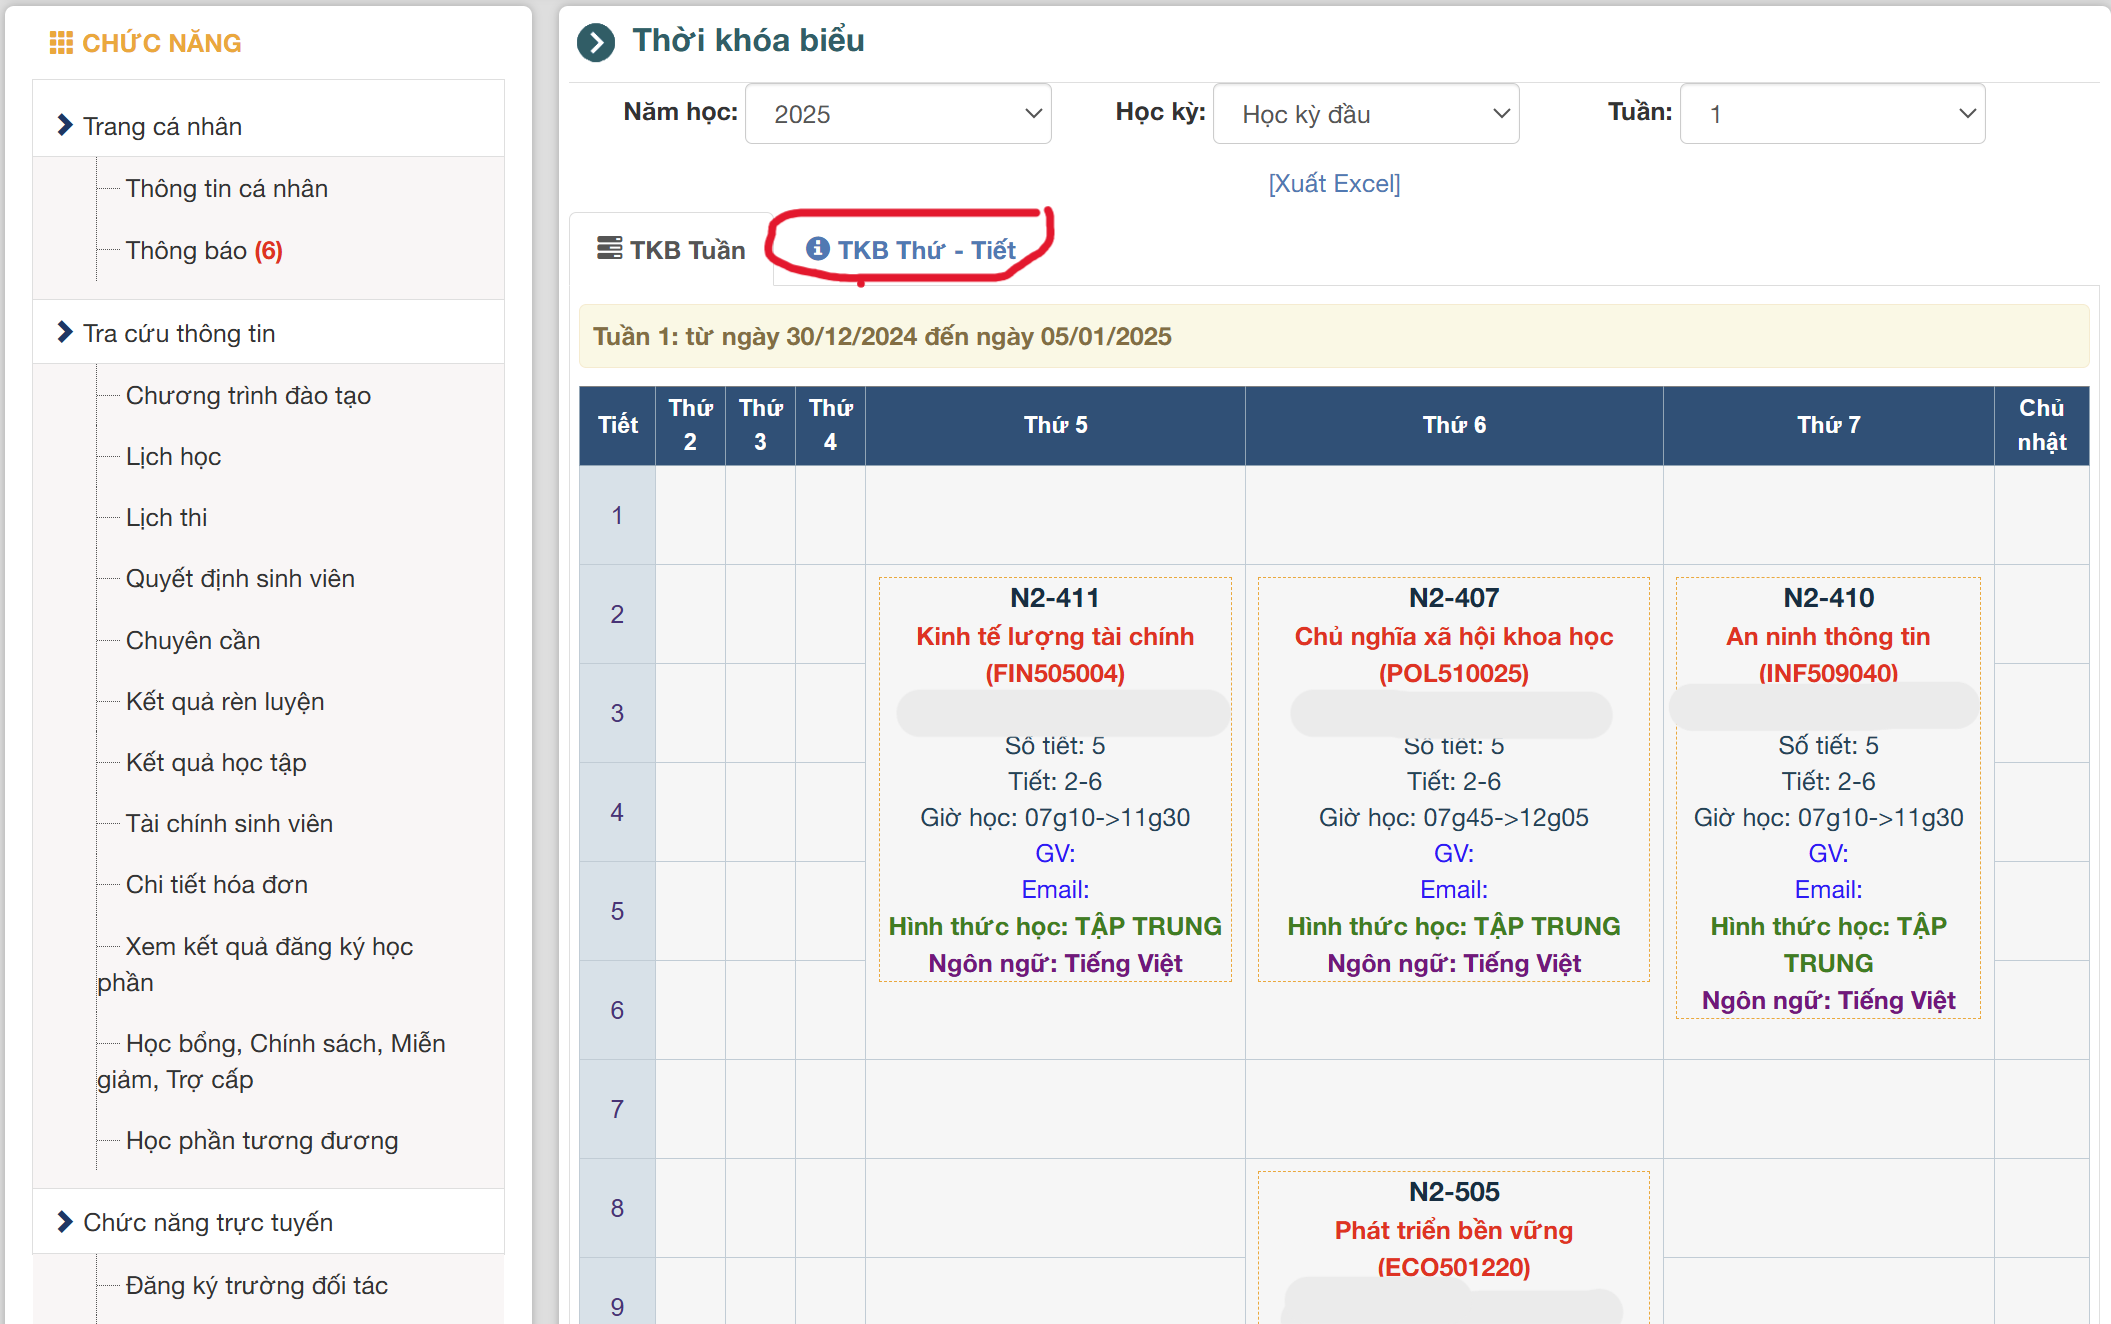Screen dimensions: 2111x1324
Task: Click An ninh thông tin course block
Action: [x=1827, y=637]
